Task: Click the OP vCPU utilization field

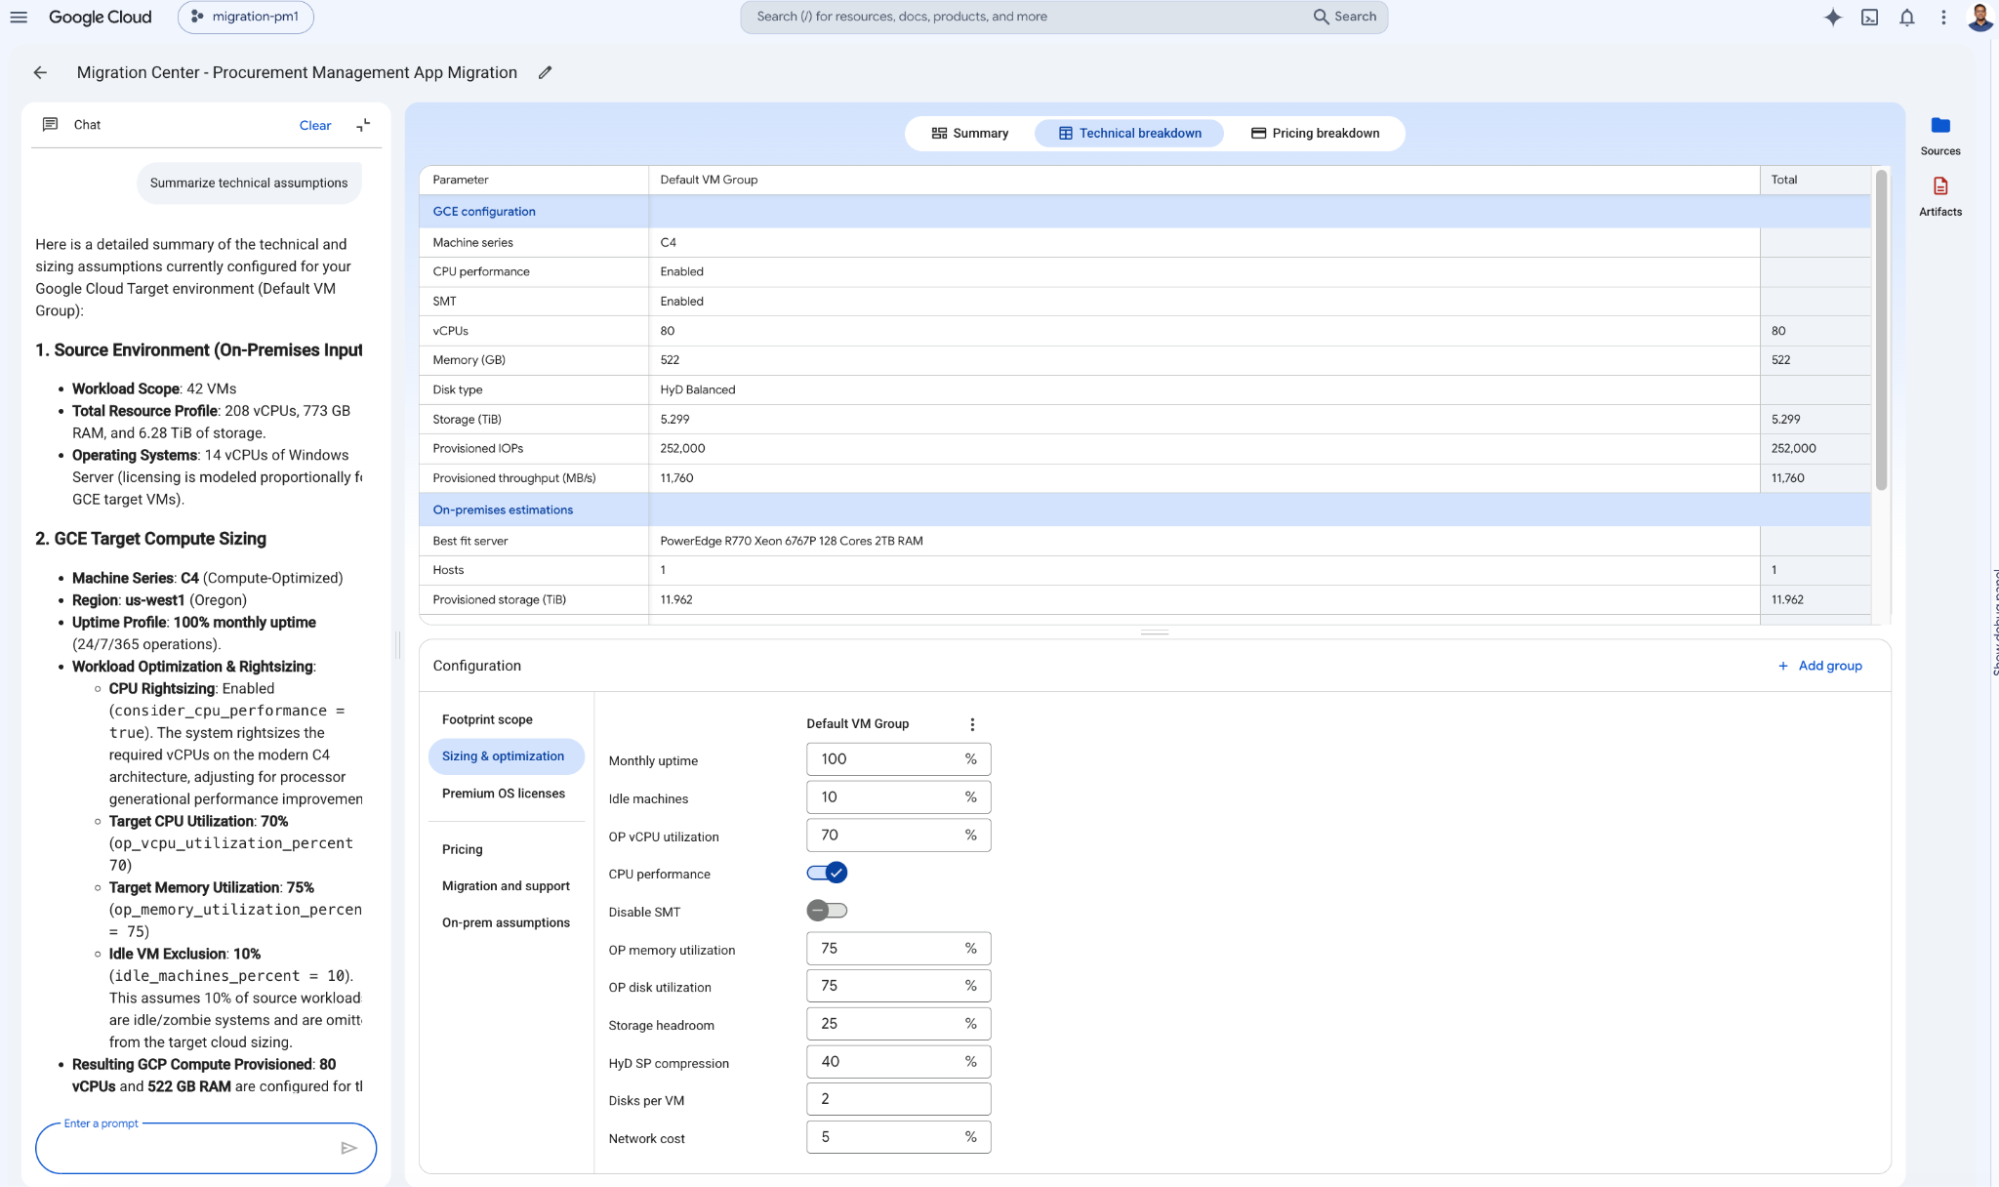Action: tap(898, 835)
